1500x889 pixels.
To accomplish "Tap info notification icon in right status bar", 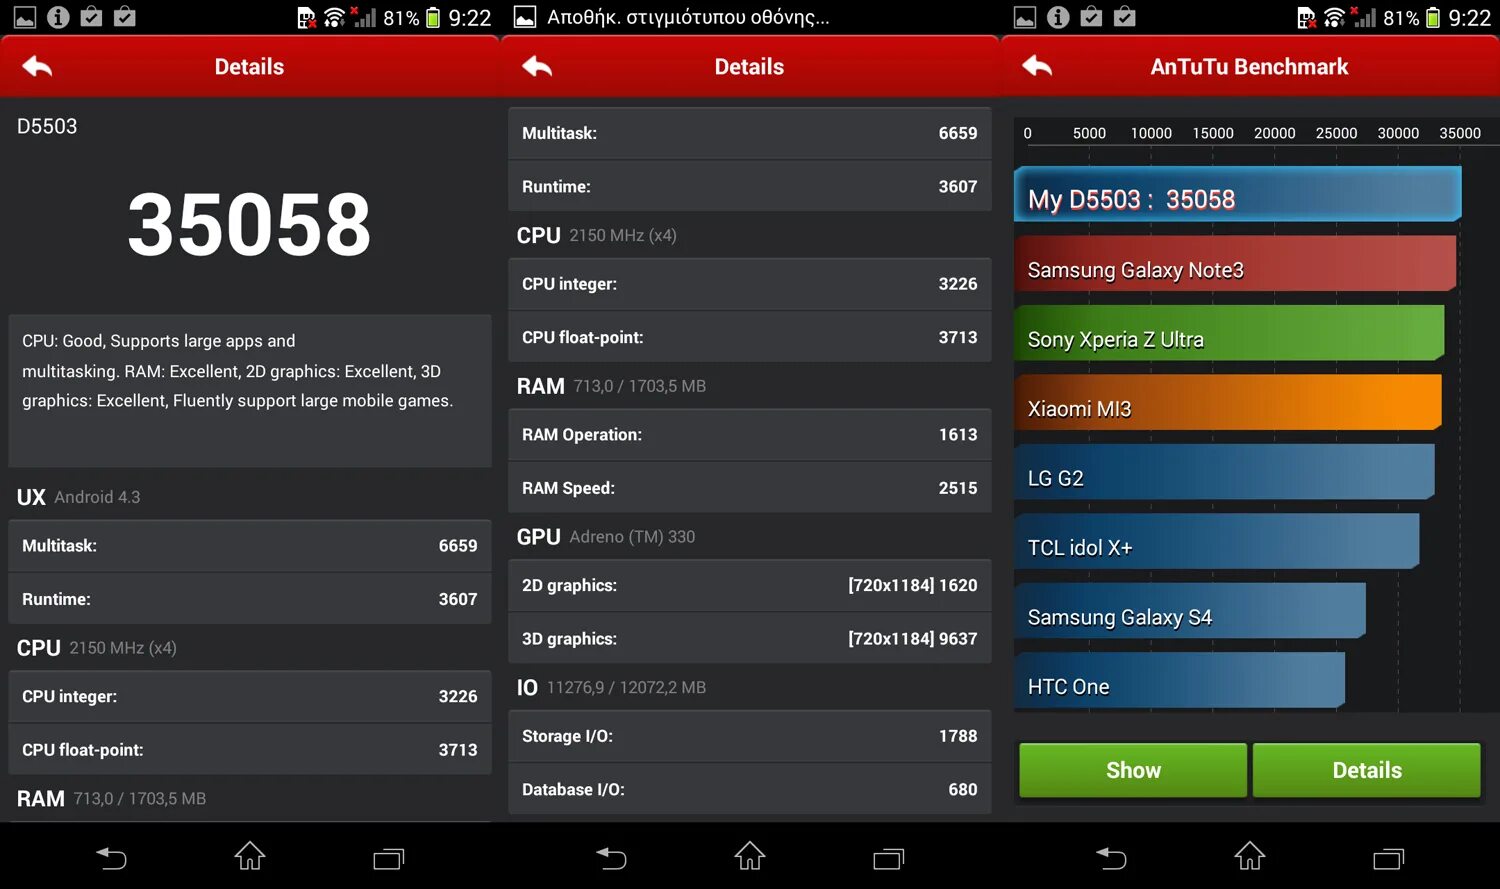I will tap(1058, 17).
